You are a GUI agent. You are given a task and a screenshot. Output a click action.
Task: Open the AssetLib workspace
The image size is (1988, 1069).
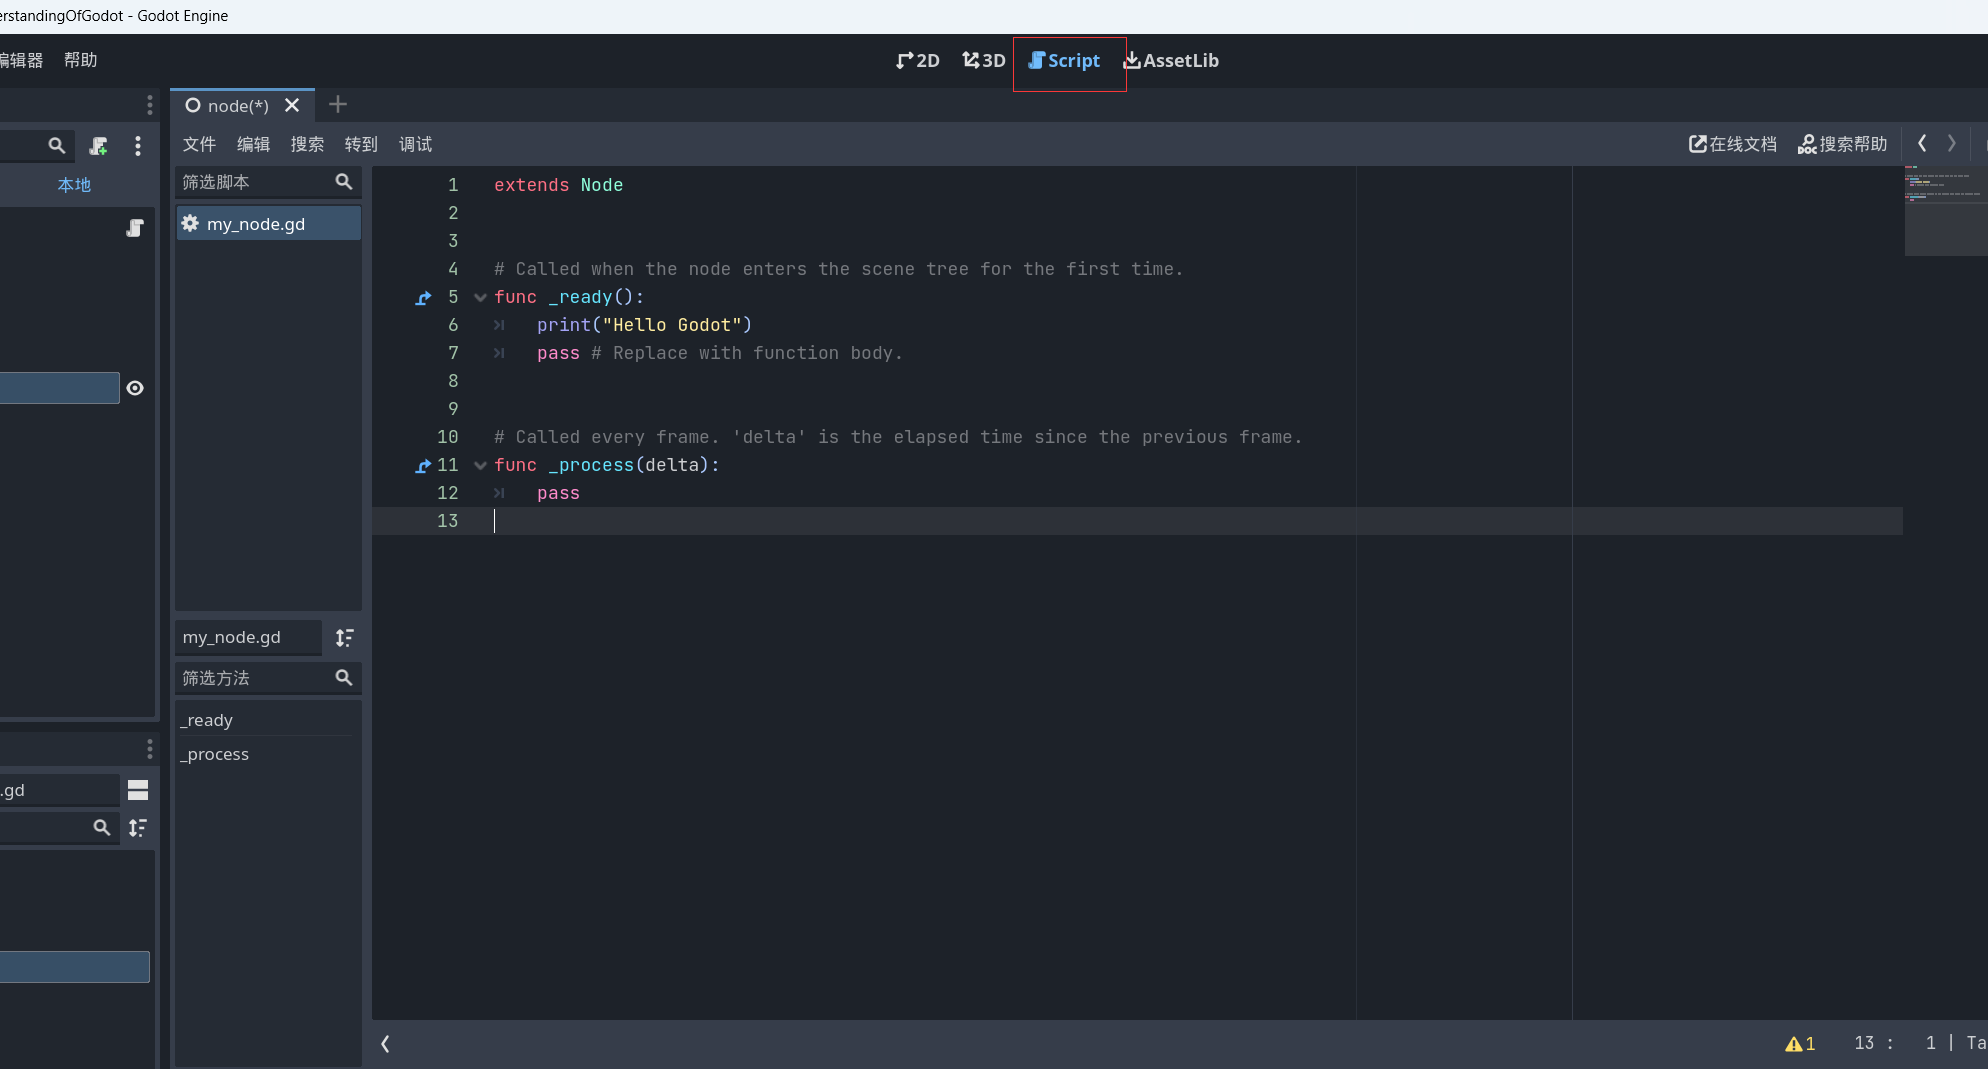tap(1171, 61)
